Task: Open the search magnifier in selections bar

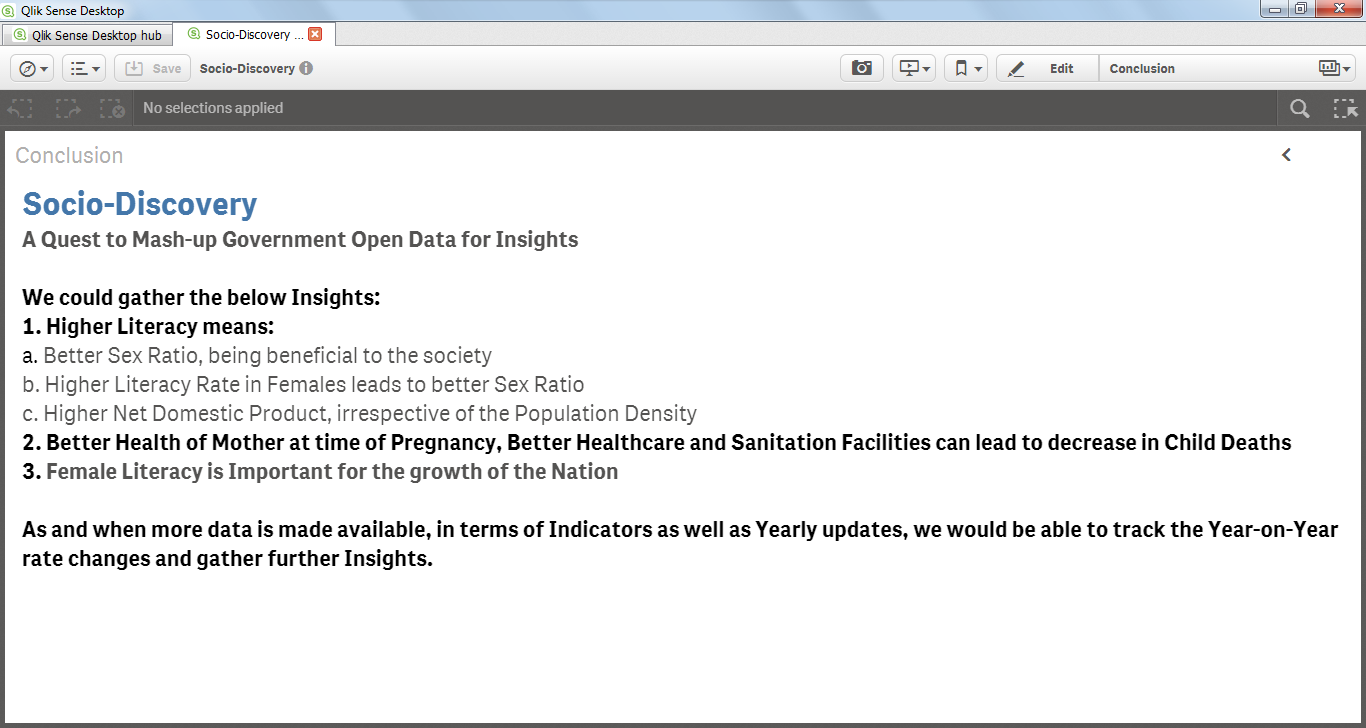Action: pyautogui.click(x=1299, y=108)
